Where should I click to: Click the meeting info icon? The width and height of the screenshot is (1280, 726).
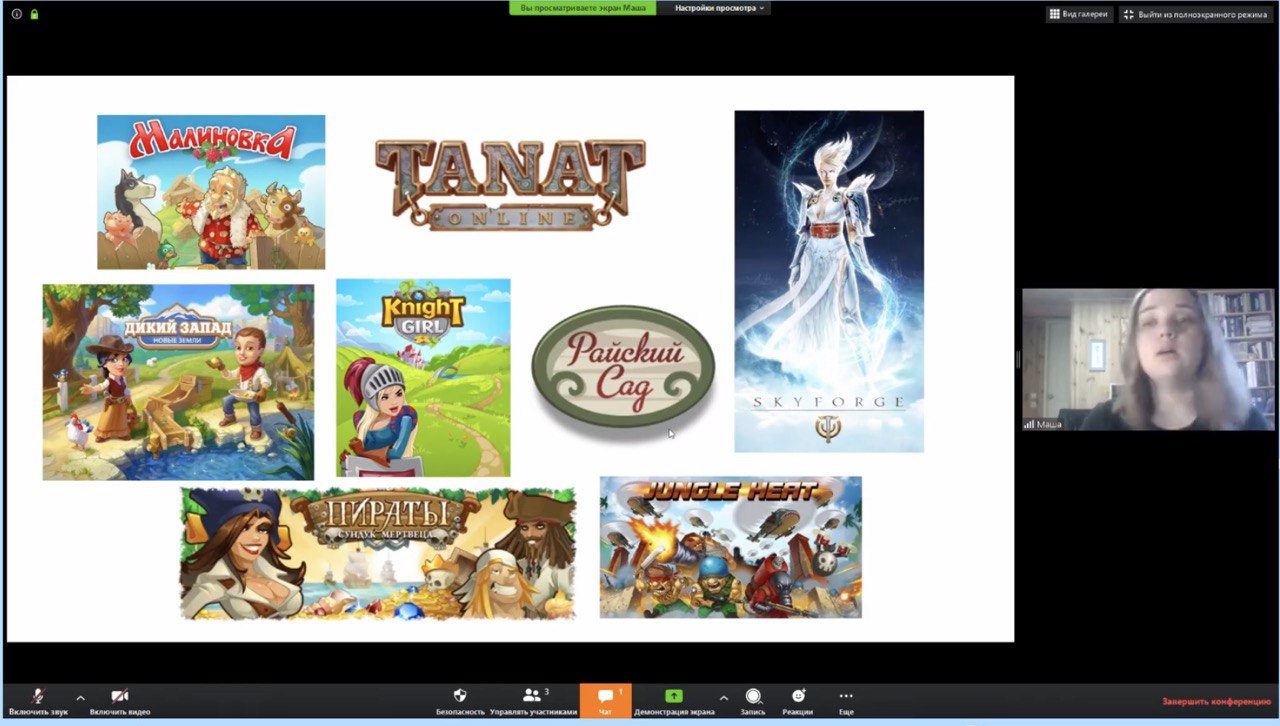[x=17, y=14]
